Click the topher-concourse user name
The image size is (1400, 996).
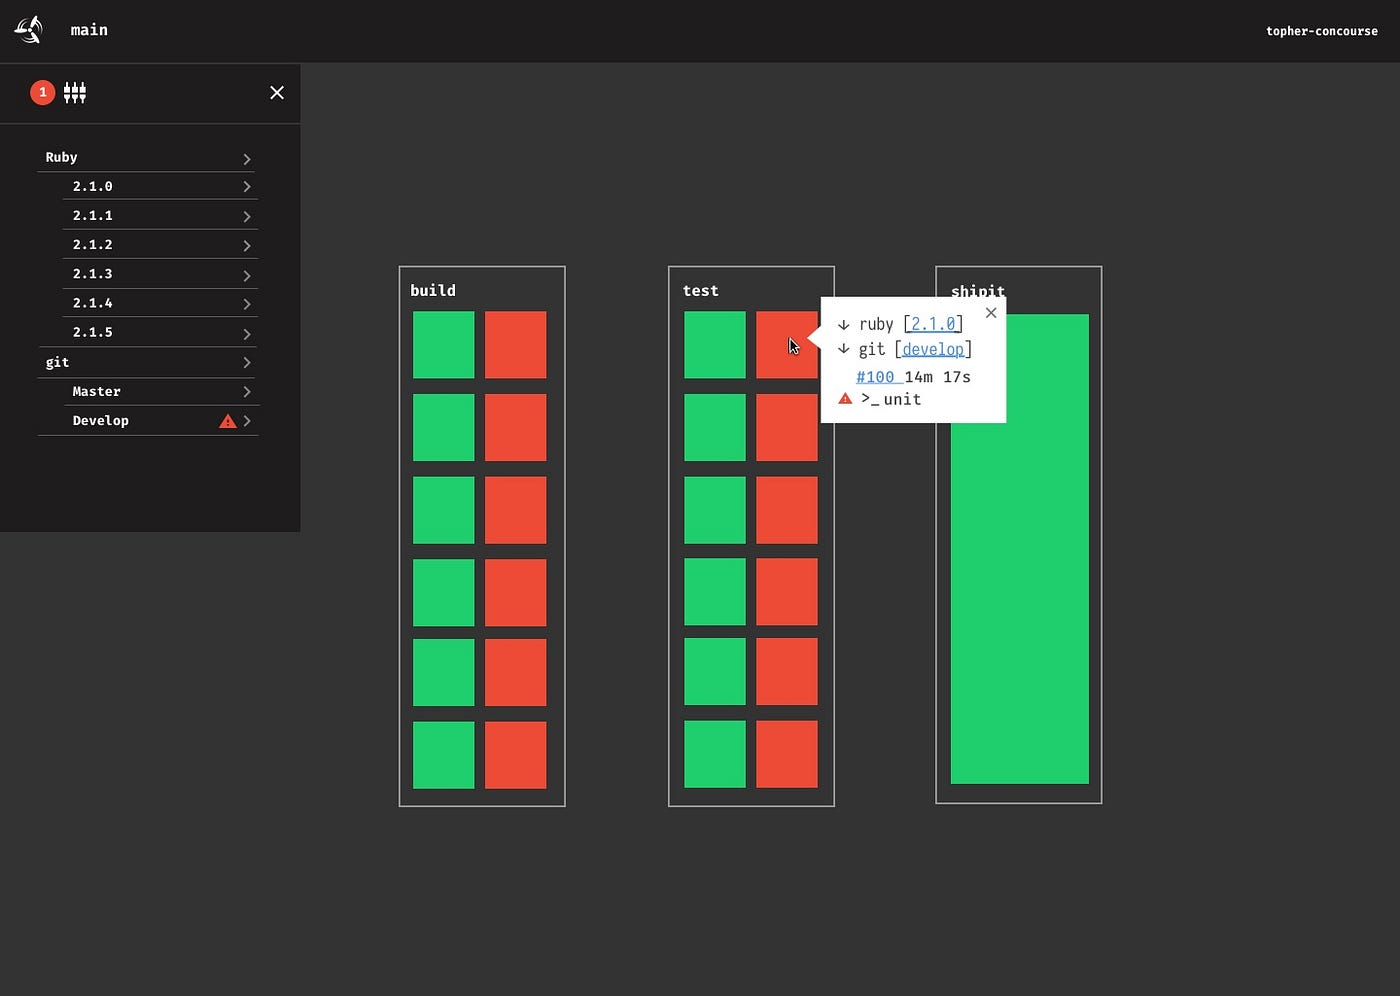click(x=1321, y=31)
